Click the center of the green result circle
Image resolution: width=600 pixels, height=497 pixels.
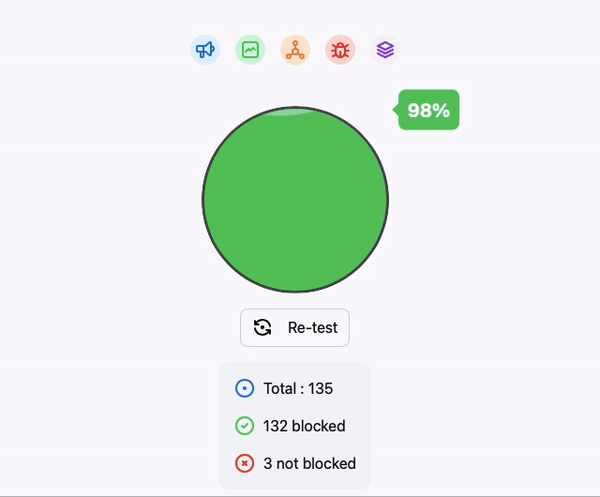click(295, 199)
